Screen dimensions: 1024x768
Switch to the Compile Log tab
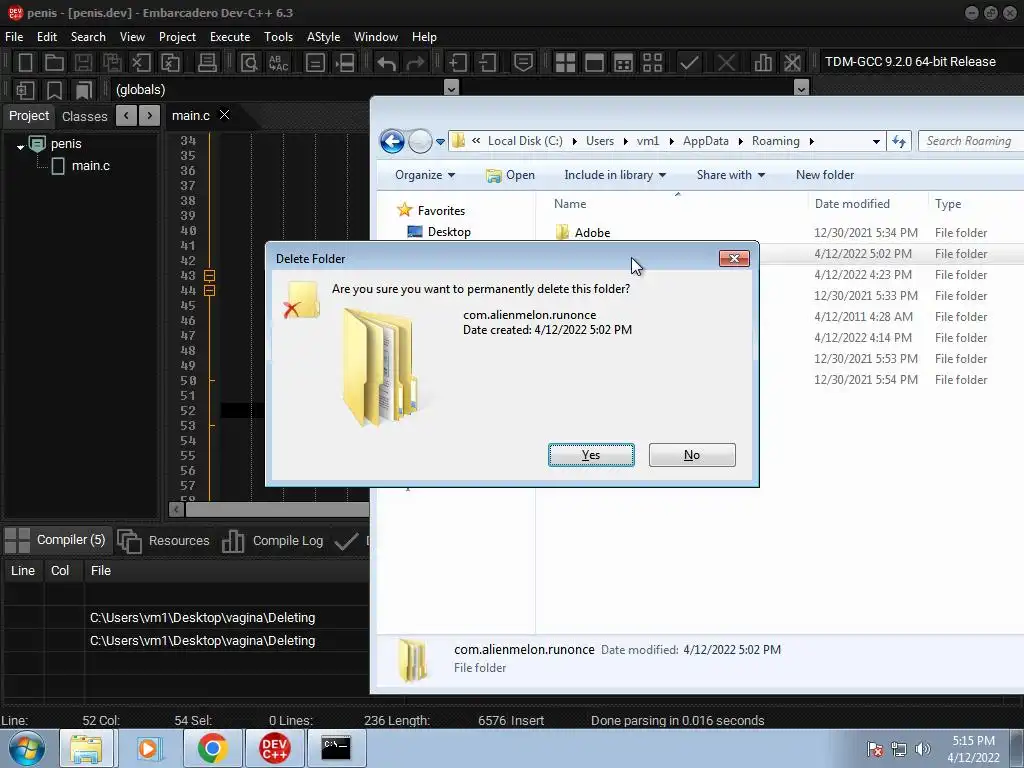(x=273, y=541)
